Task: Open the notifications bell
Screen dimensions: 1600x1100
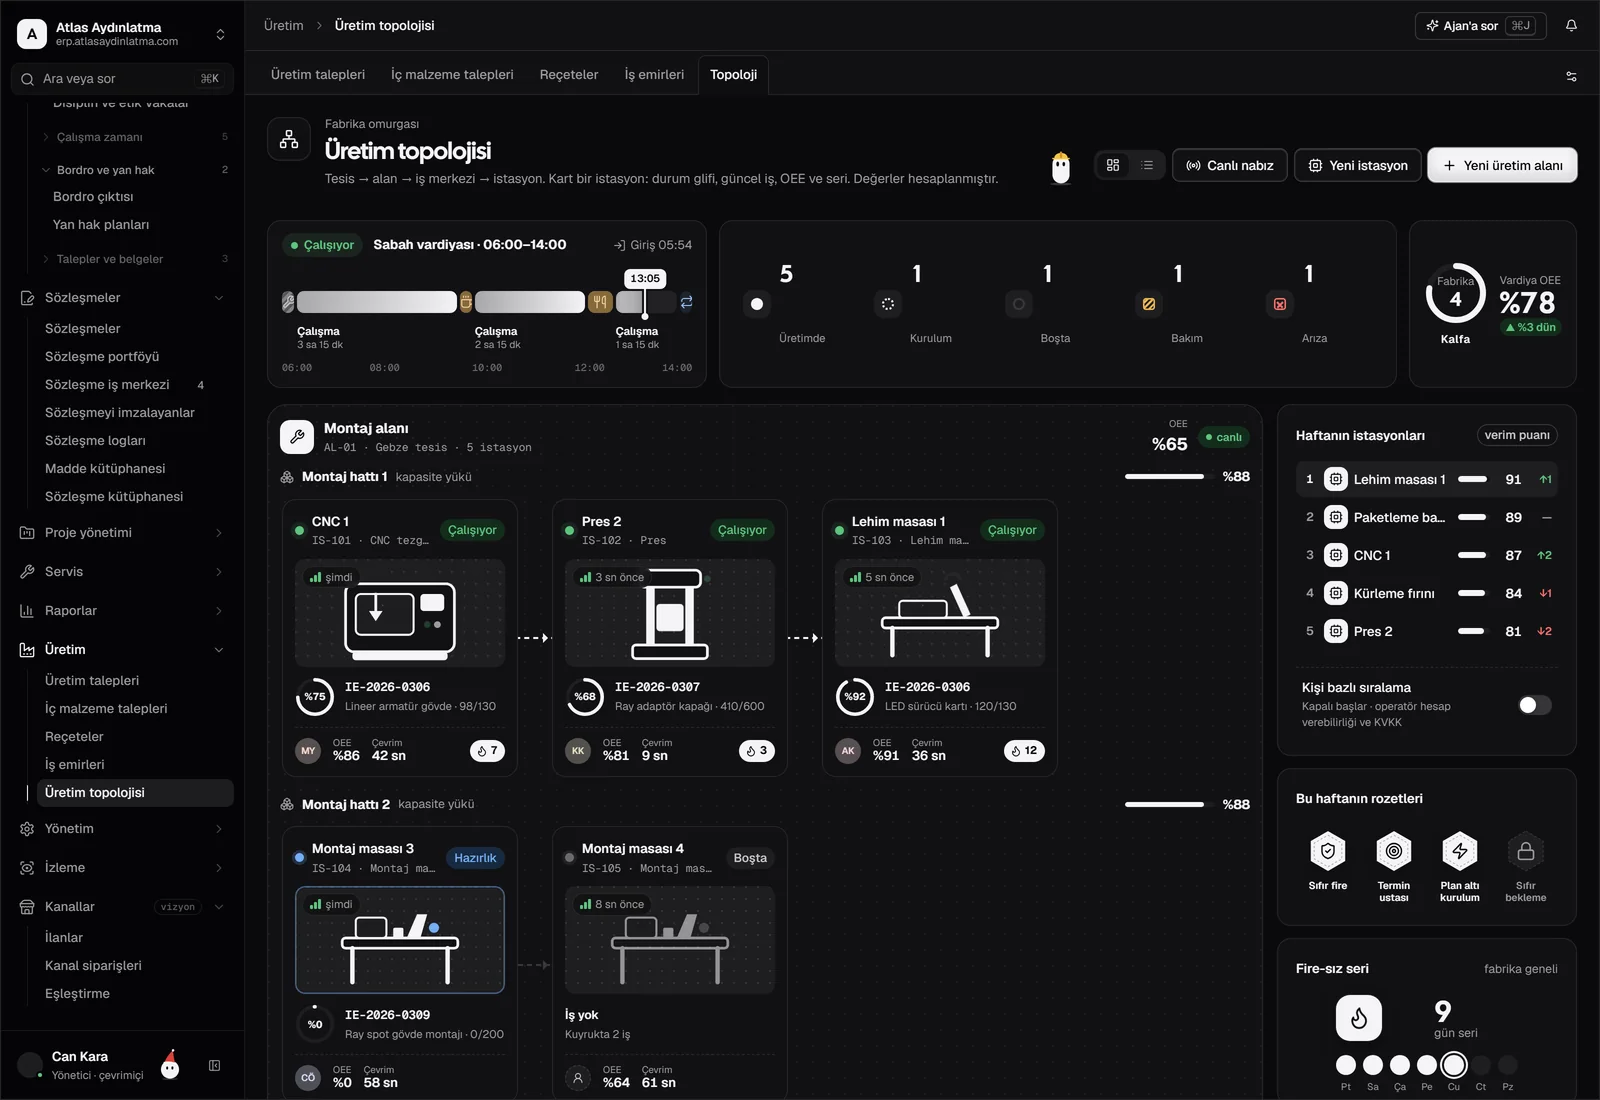Action: tap(1571, 26)
